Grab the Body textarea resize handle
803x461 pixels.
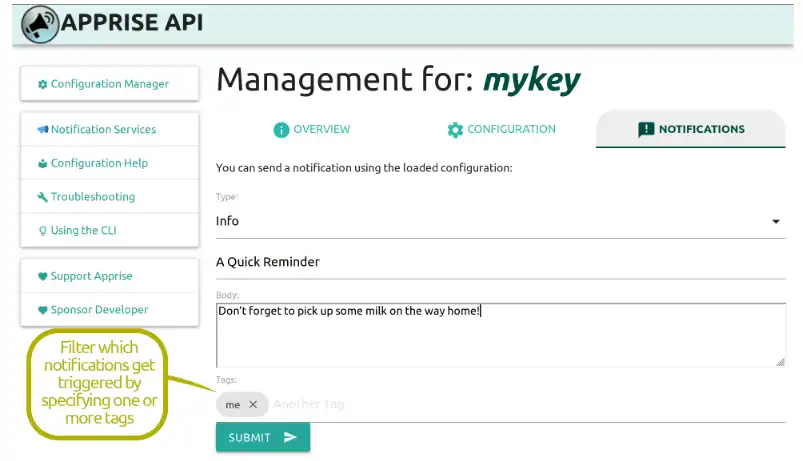(780, 362)
